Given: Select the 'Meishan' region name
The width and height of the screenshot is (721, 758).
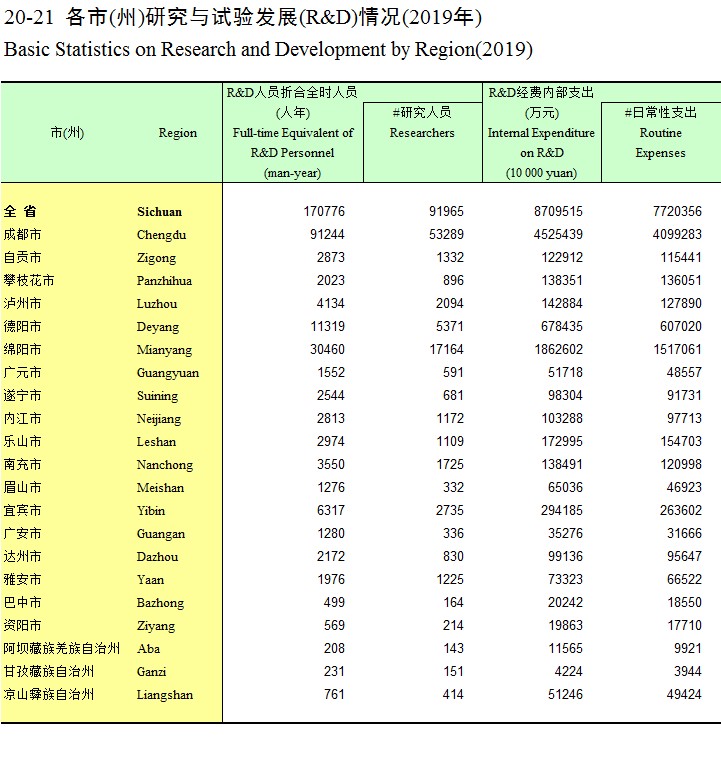Looking at the screenshot, I should [x=160, y=488].
